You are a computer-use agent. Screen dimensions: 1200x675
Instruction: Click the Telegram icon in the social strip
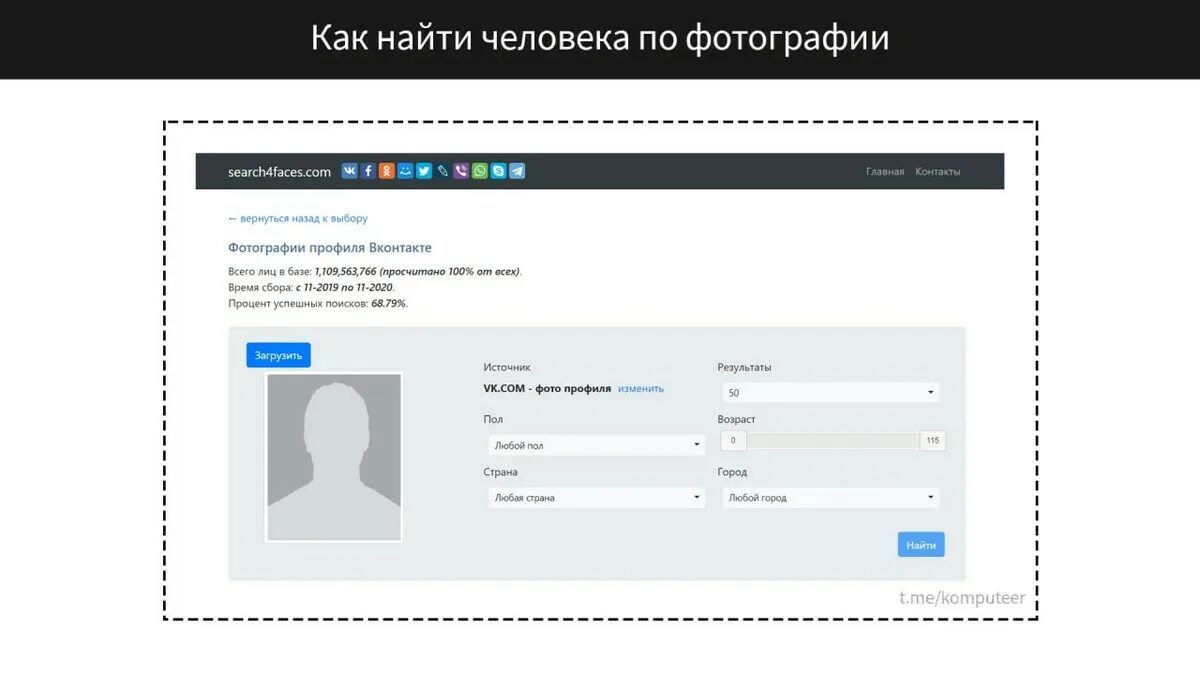pyautogui.click(x=516, y=170)
